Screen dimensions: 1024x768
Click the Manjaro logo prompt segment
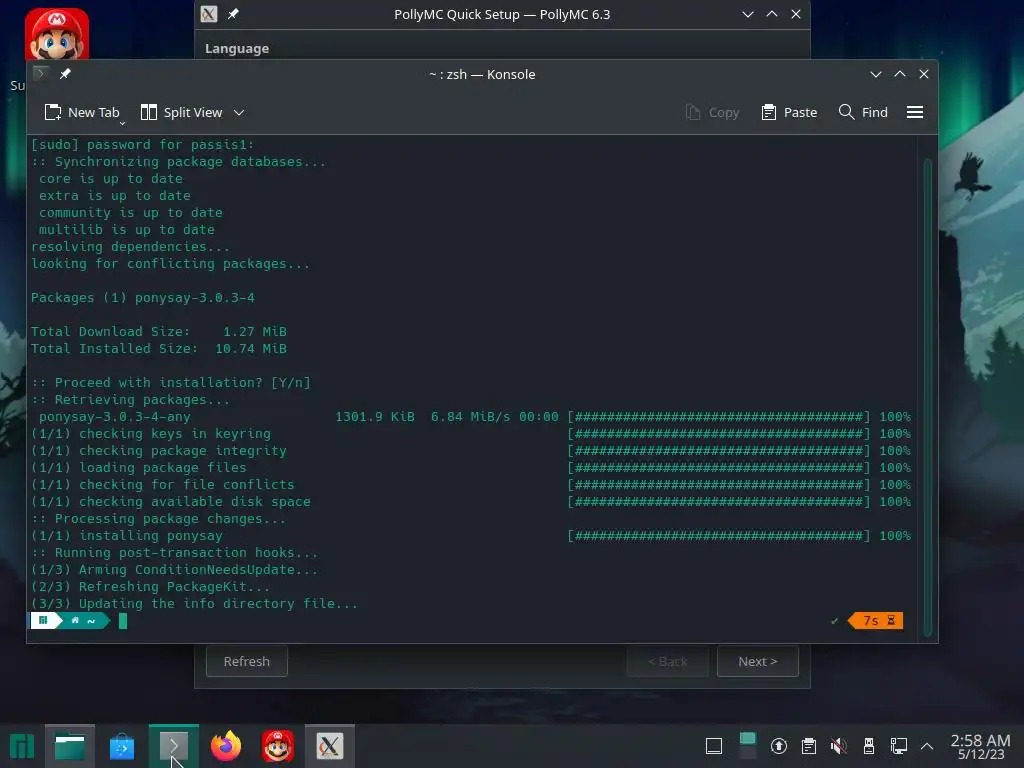coord(43,620)
